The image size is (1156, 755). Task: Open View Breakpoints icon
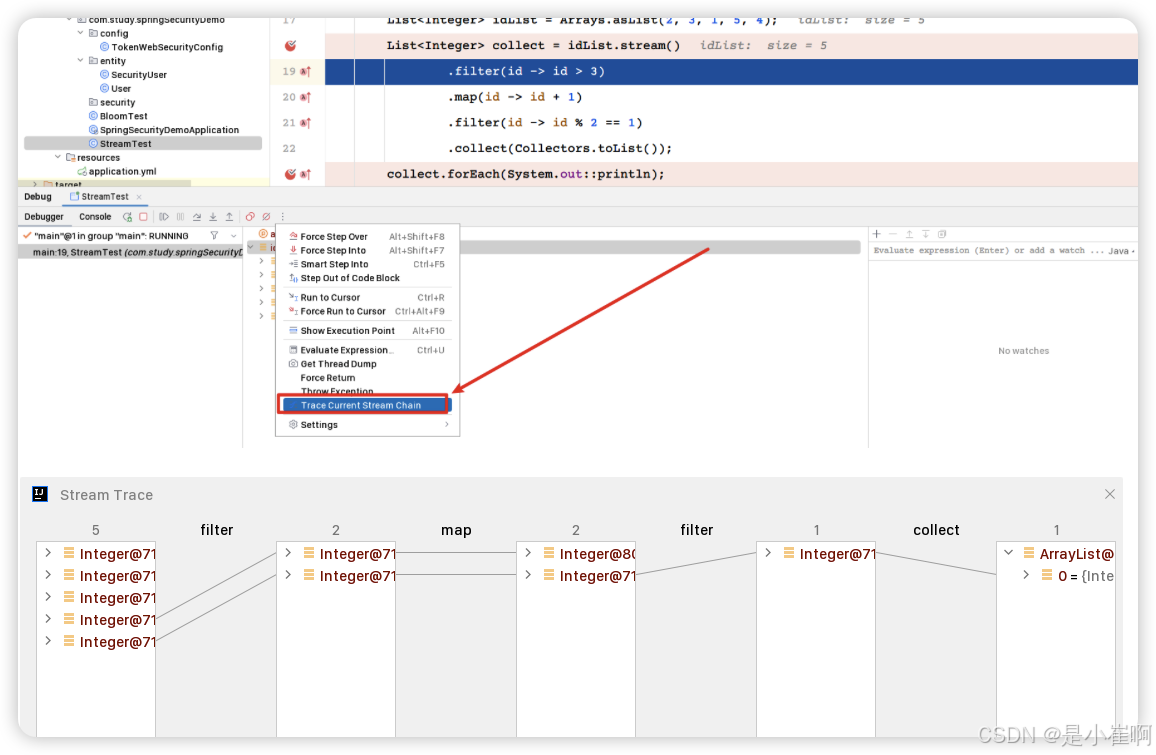[x=250, y=217]
